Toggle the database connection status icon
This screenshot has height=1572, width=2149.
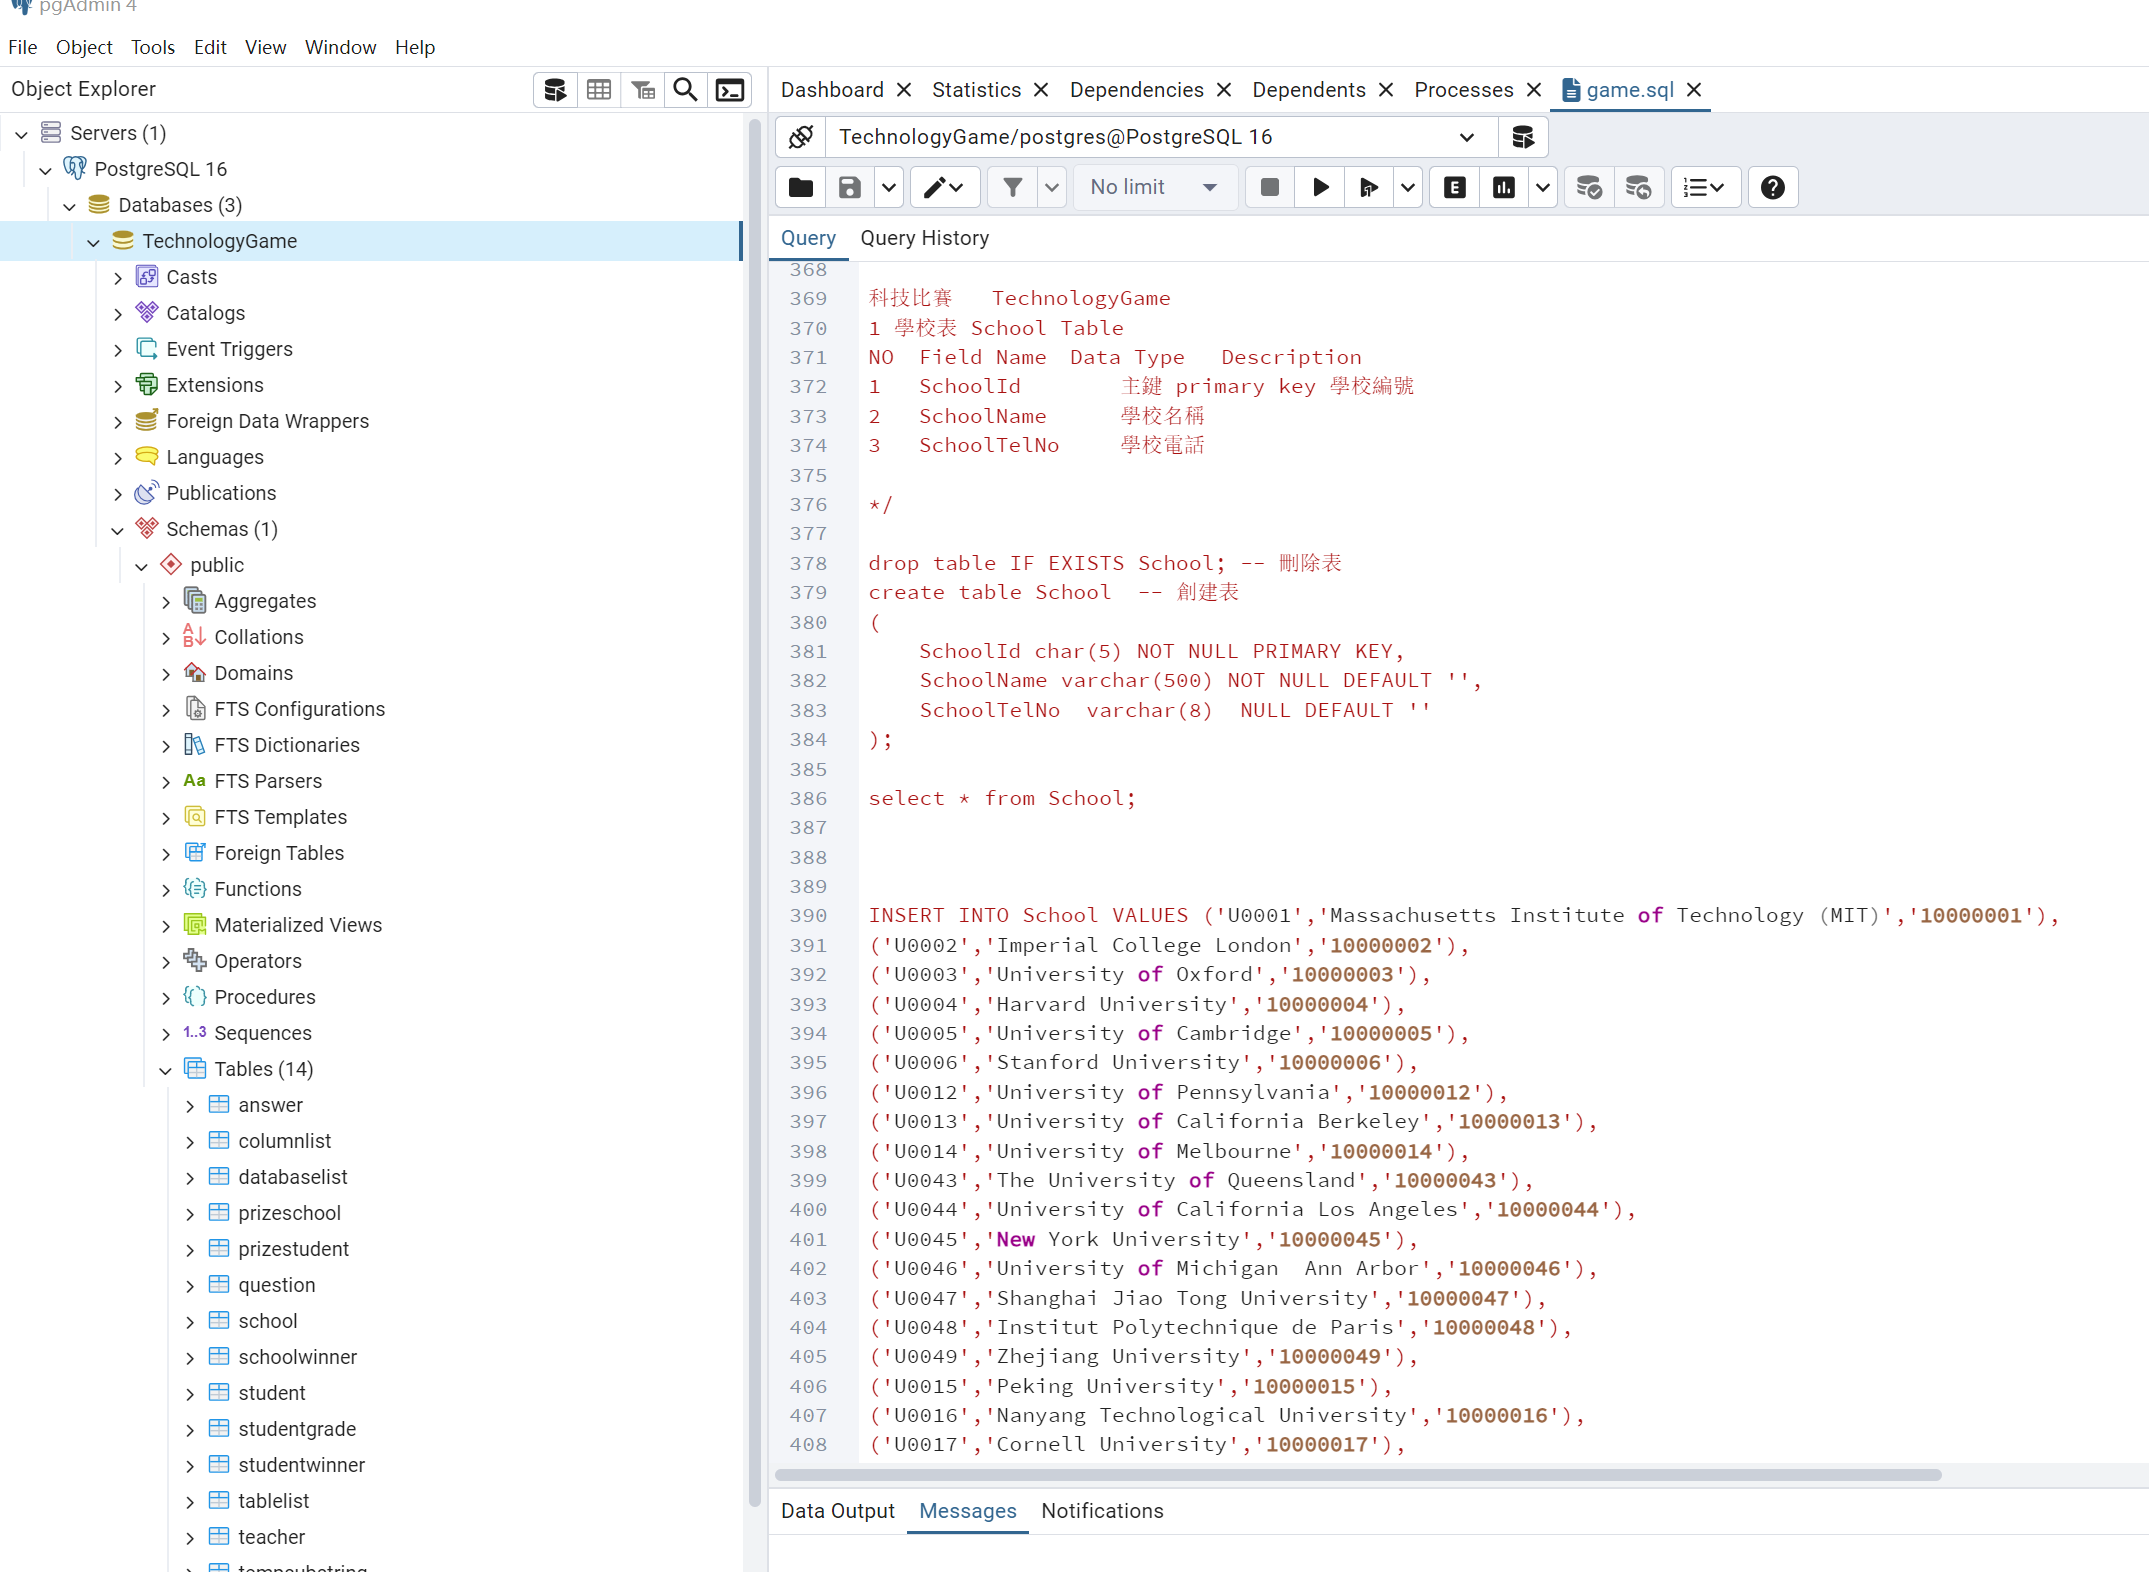801,137
